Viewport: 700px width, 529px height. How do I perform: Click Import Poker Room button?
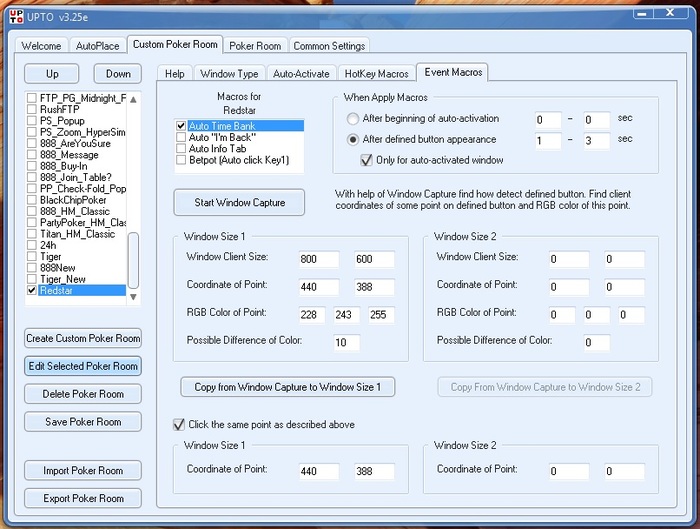pyautogui.click(x=83, y=471)
